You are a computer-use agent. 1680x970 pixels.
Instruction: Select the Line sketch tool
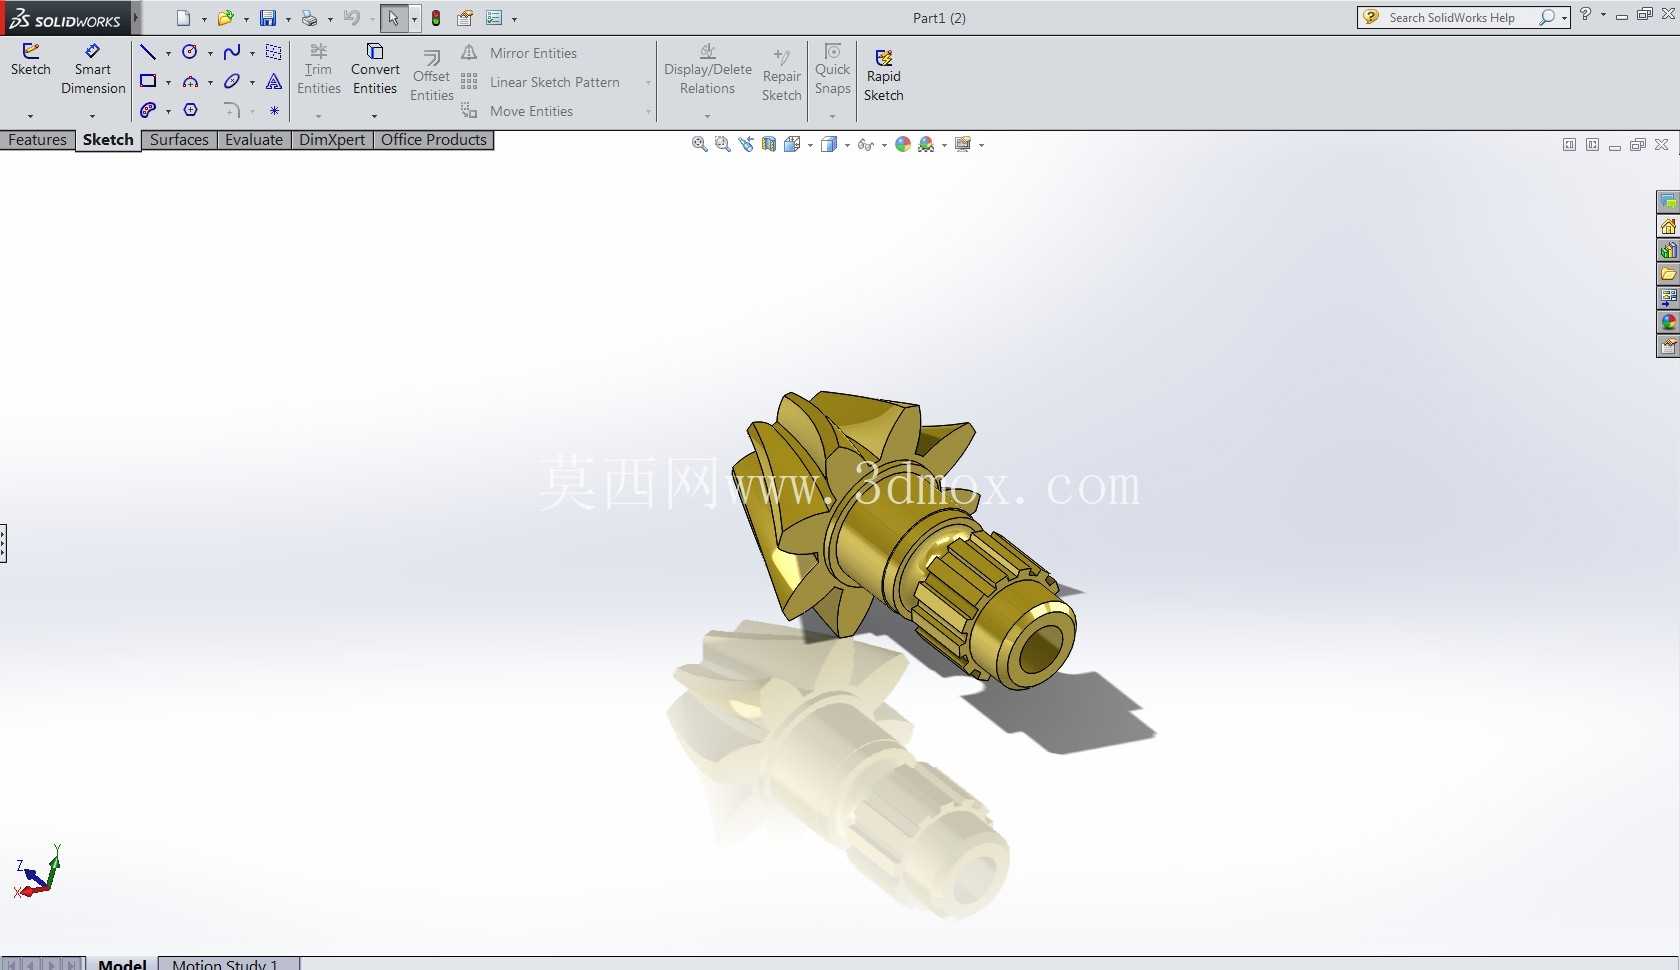148,52
